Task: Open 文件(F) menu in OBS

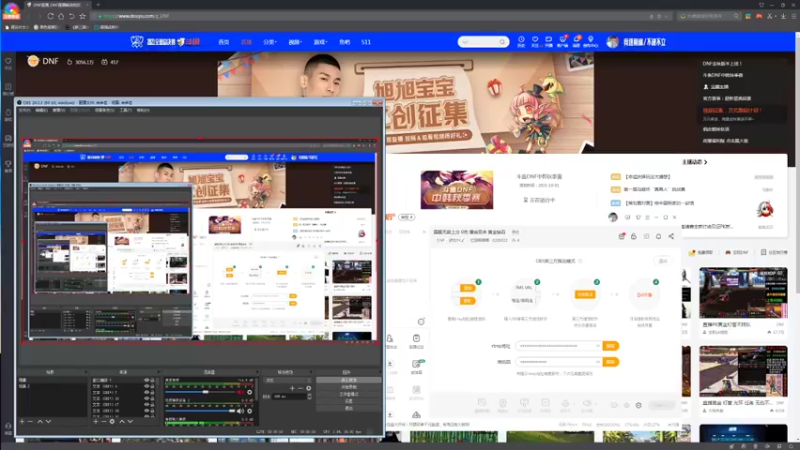Action: [24, 110]
